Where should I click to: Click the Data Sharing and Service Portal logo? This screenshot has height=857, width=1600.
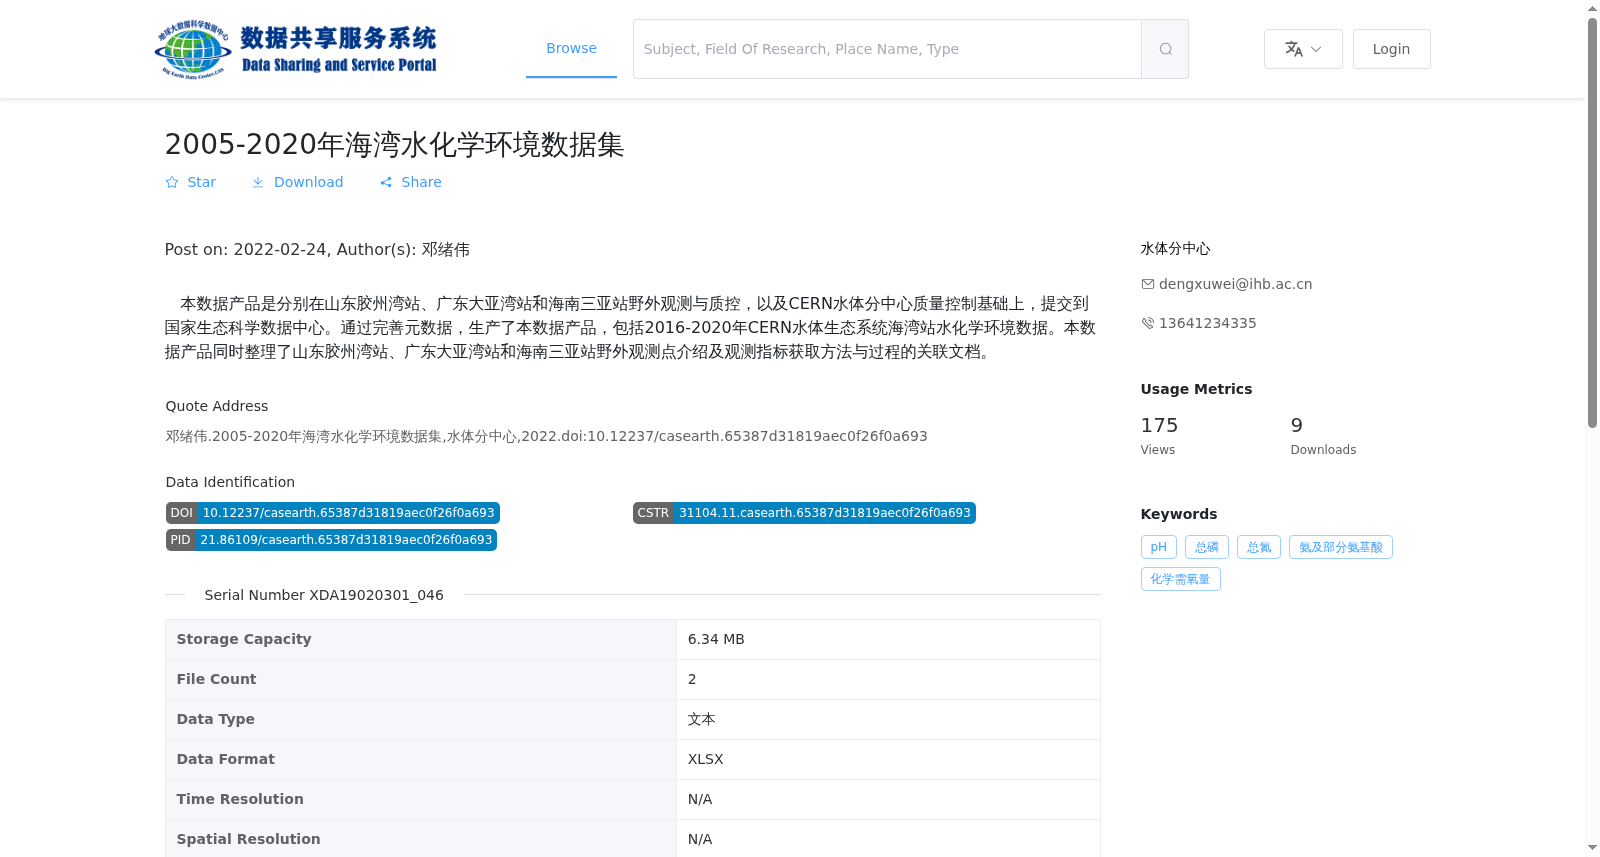pyautogui.click(x=296, y=49)
